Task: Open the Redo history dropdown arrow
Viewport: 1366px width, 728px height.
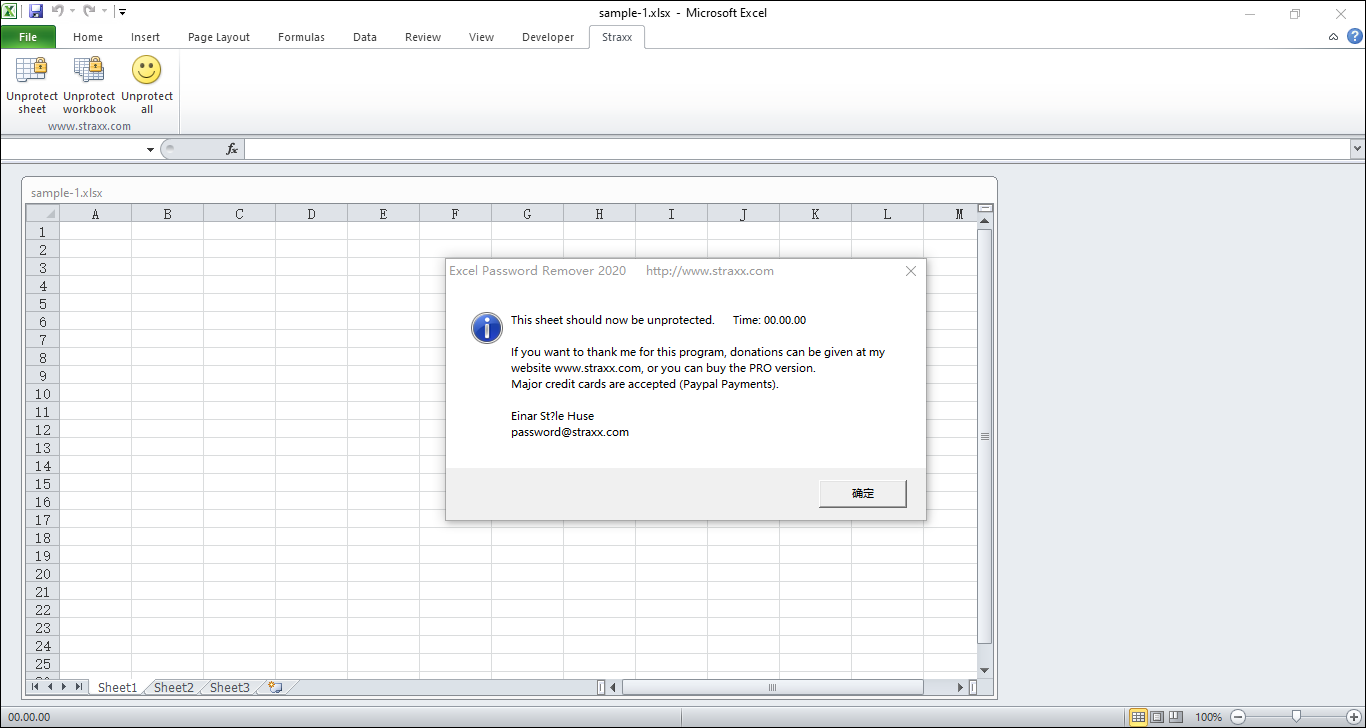Action: (x=105, y=12)
